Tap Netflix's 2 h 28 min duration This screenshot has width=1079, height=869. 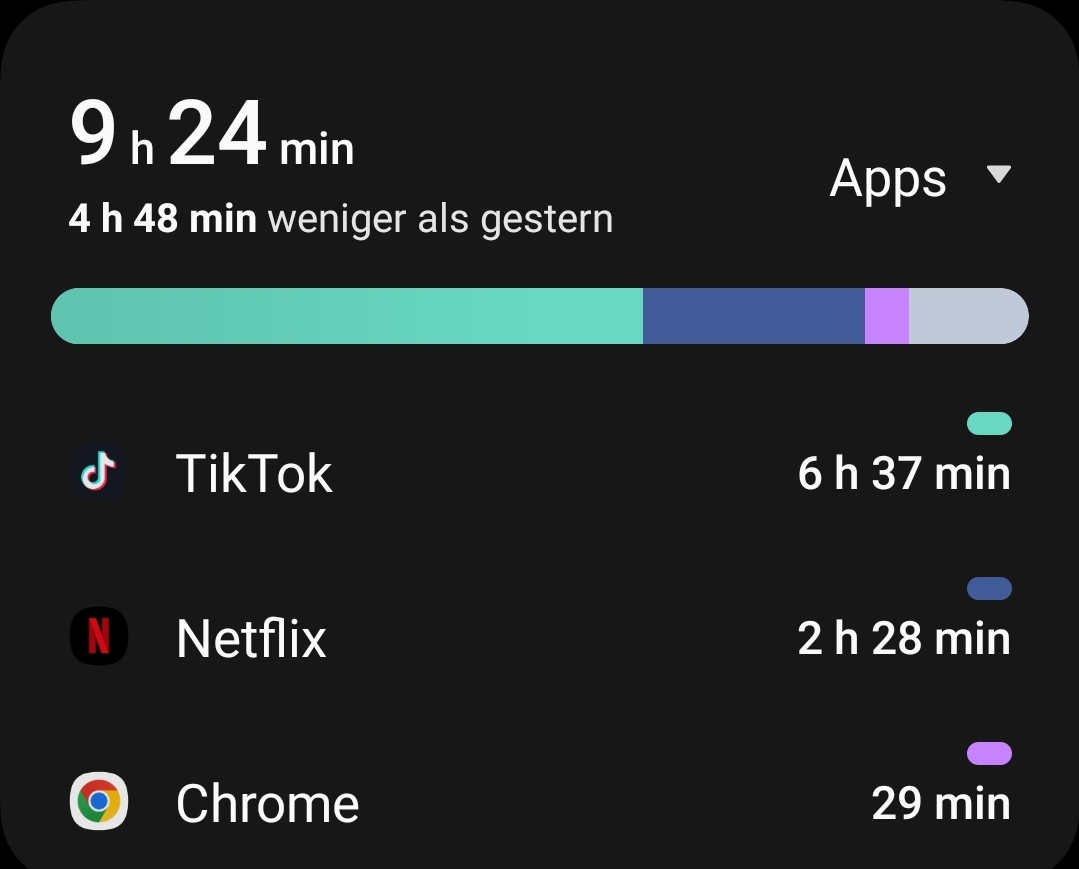point(904,639)
